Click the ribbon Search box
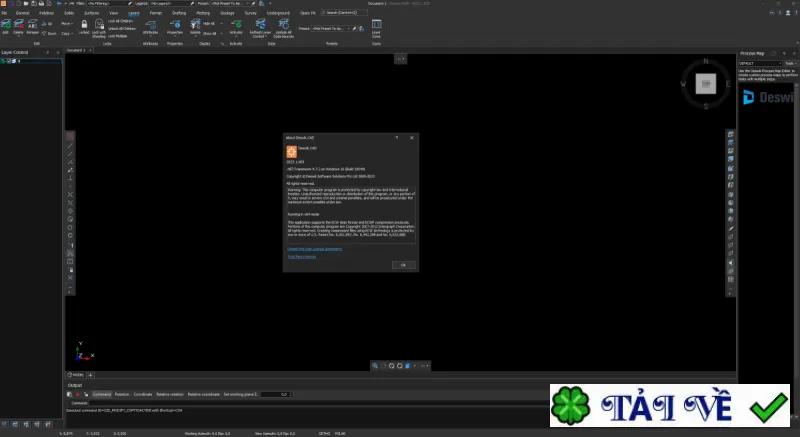The height and width of the screenshot is (437, 800). (344, 13)
